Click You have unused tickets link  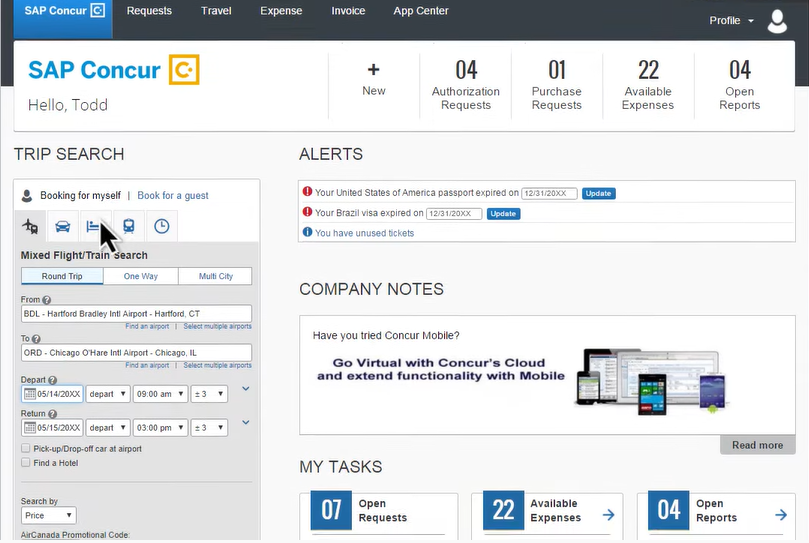[364, 233]
